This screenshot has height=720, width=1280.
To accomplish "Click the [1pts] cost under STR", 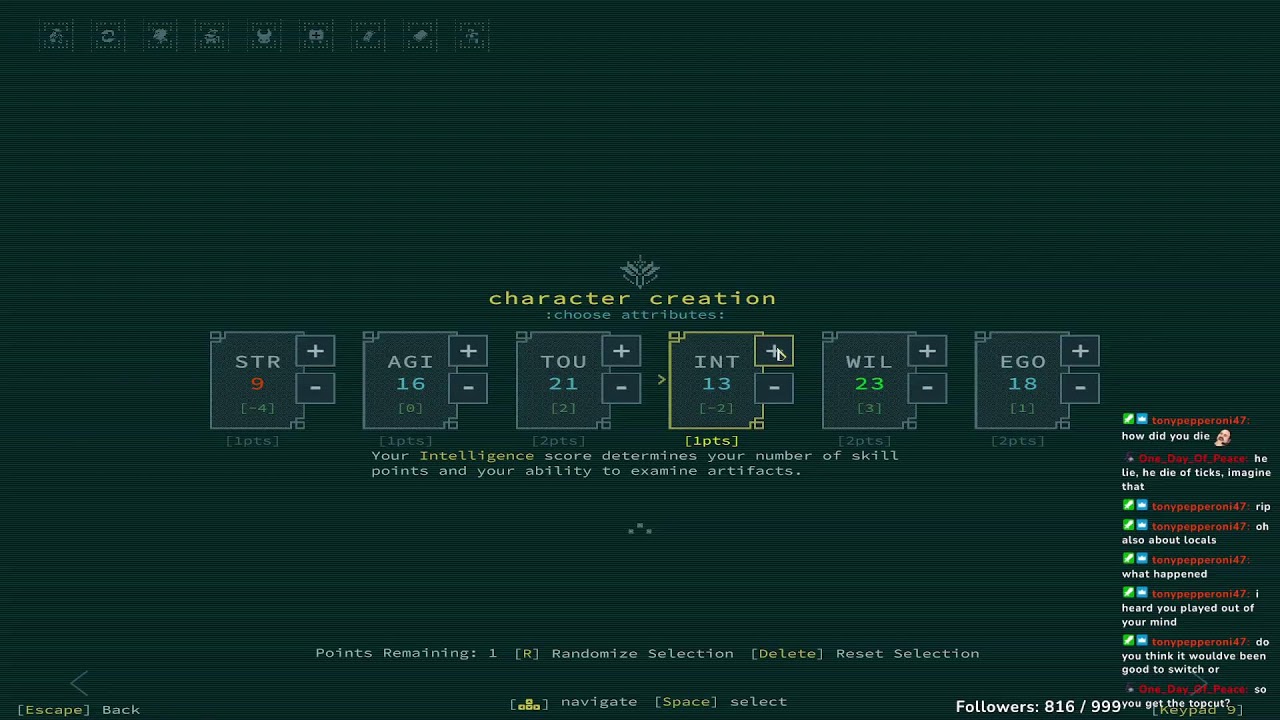I will [253, 440].
